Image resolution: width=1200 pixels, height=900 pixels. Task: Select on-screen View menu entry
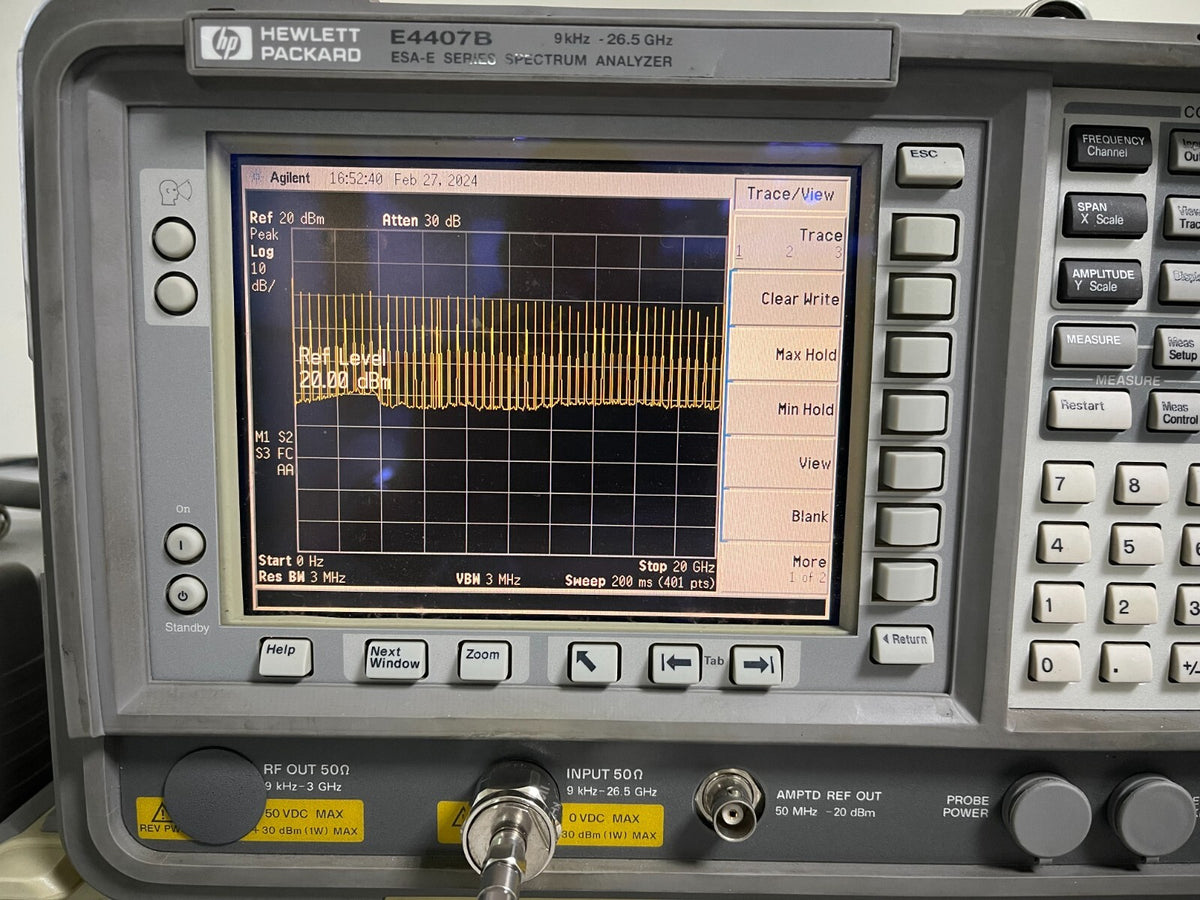[777, 463]
